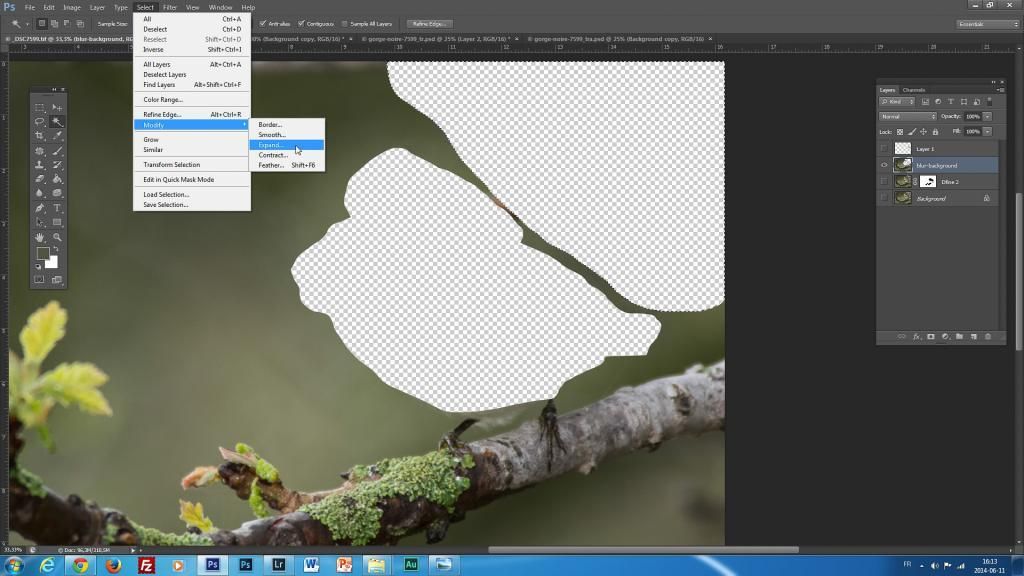Screen dimensions: 1024x576
Task: Open Lightroom from the taskbar
Action: click(278, 565)
